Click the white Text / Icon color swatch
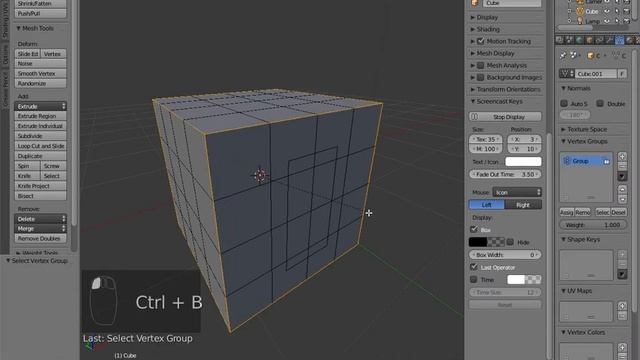 click(x=523, y=162)
